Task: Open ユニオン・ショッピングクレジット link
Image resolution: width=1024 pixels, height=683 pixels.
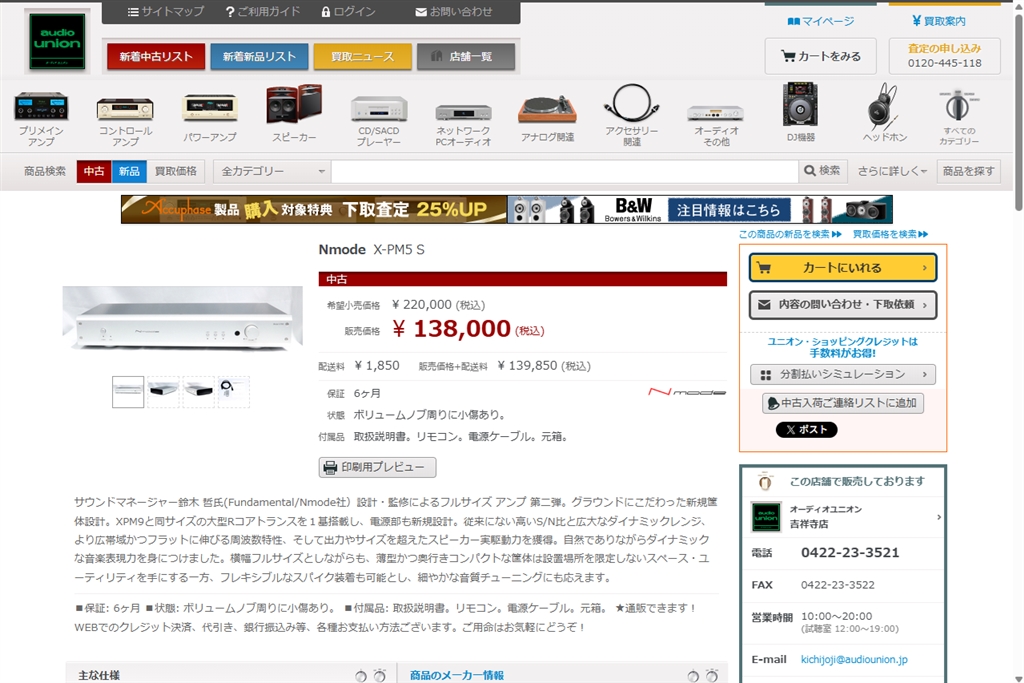Action: (842, 347)
